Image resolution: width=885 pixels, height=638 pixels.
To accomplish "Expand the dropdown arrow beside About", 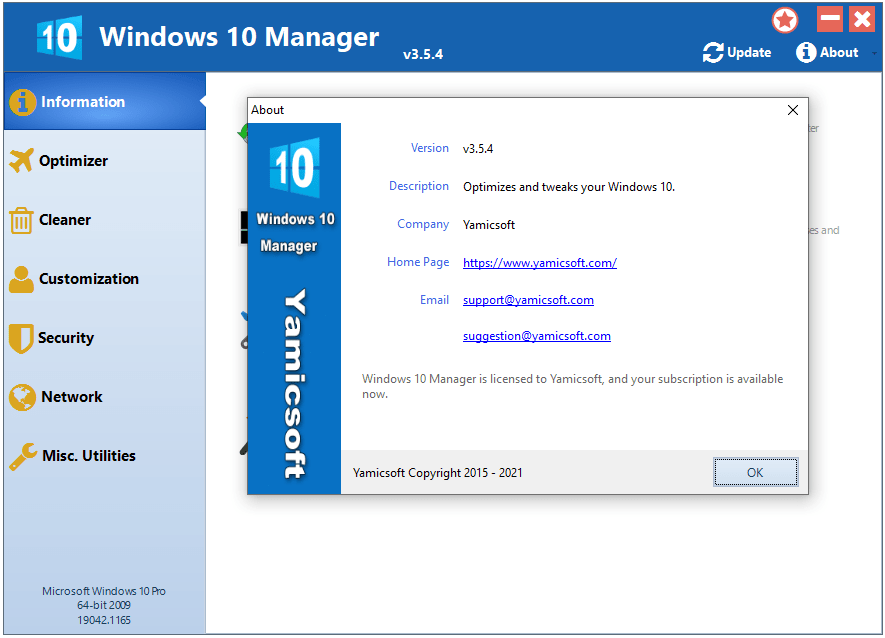I will coord(874,54).
